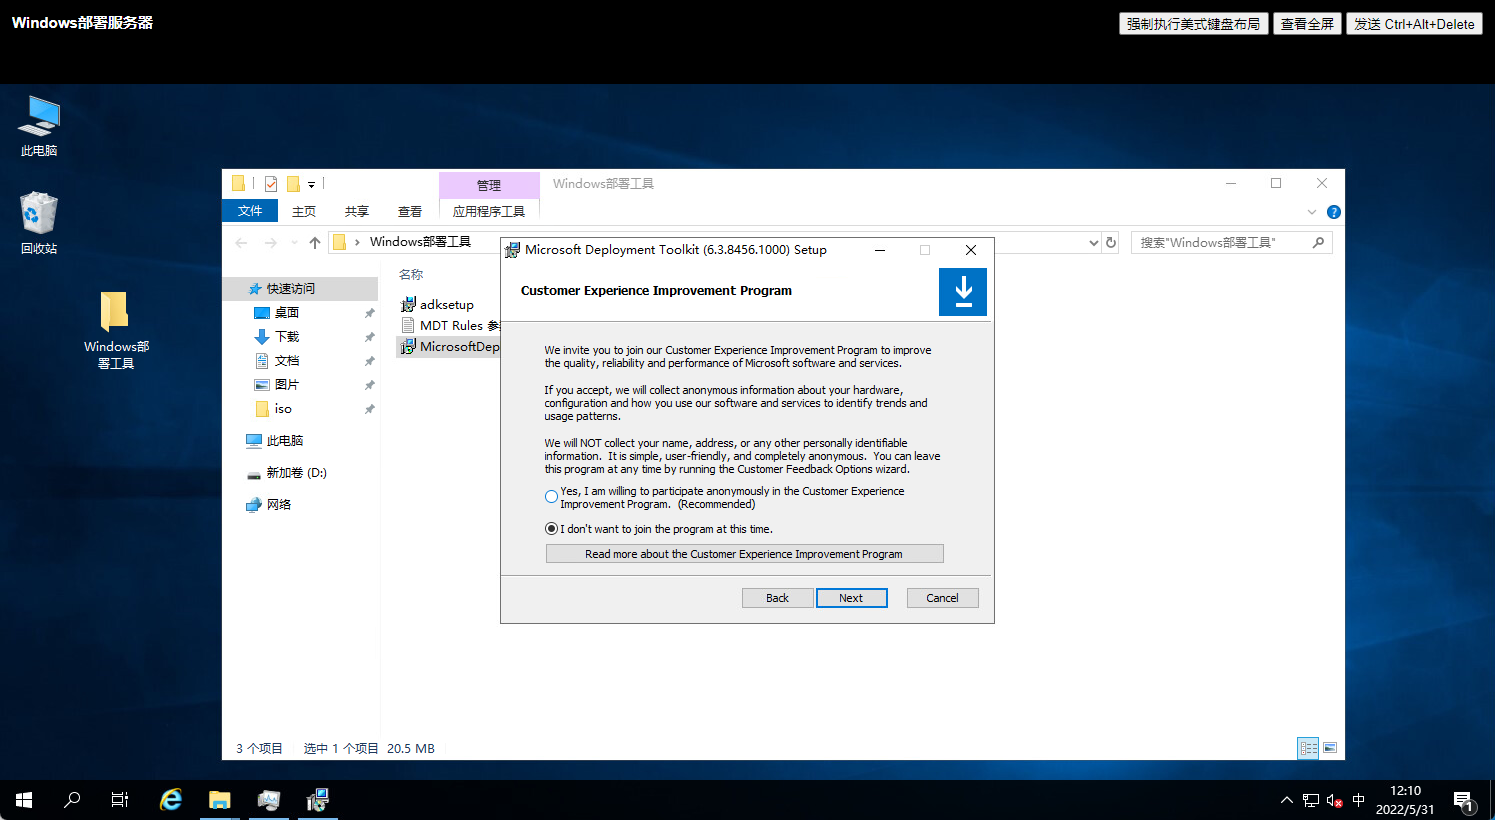This screenshot has height=820, width=1495.
Task: Open Server Manager taskbar icon
Action: click(268, 800)
